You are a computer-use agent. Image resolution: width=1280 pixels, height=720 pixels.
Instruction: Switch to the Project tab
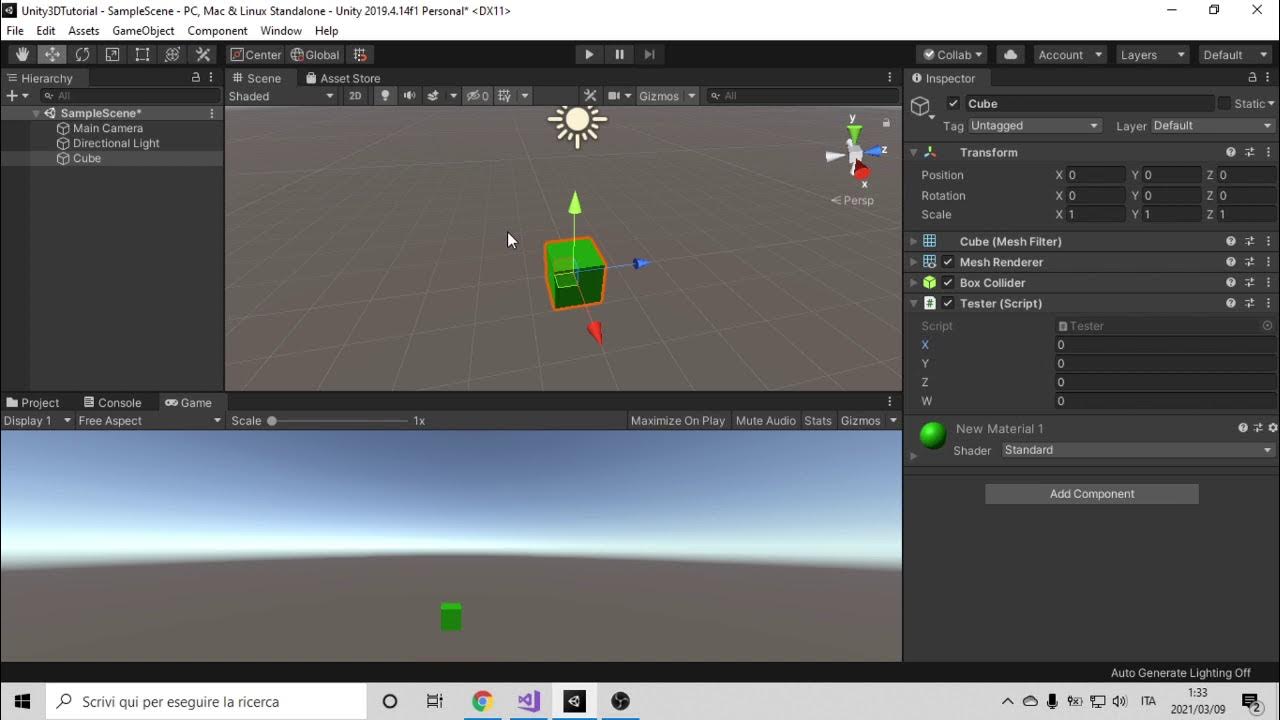coord(33,403)
